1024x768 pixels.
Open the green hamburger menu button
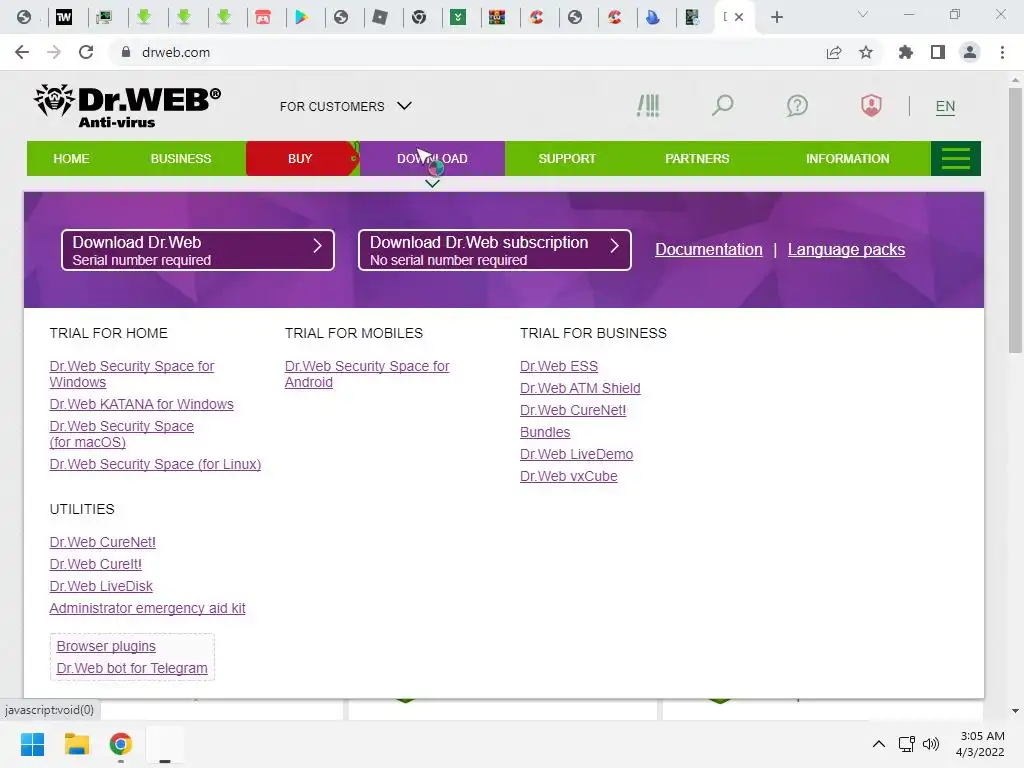click(x=955, y=158)
